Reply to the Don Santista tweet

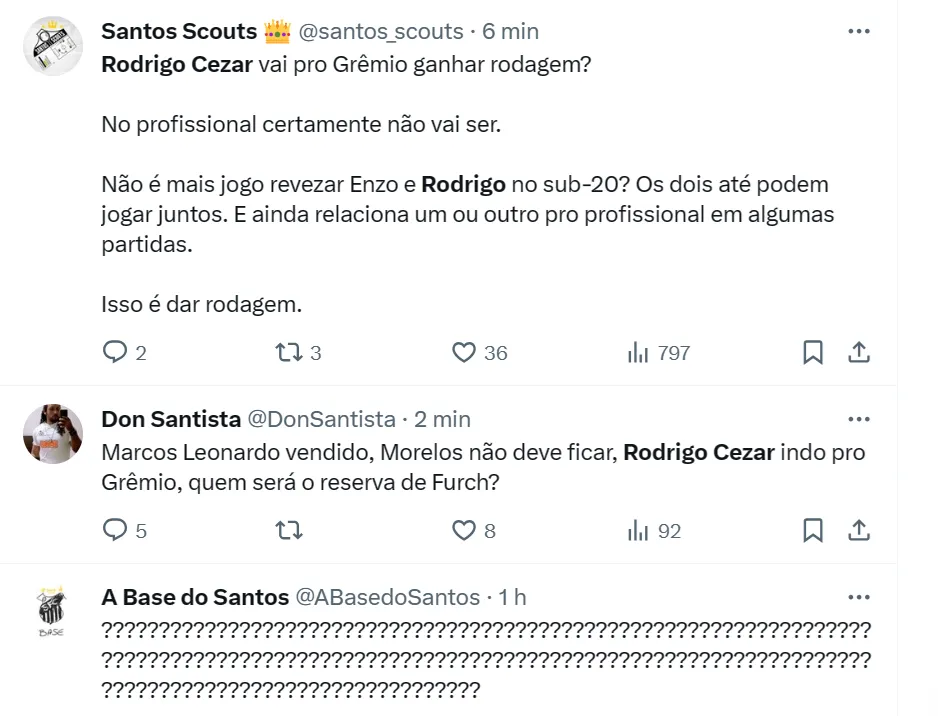(116, 530)
